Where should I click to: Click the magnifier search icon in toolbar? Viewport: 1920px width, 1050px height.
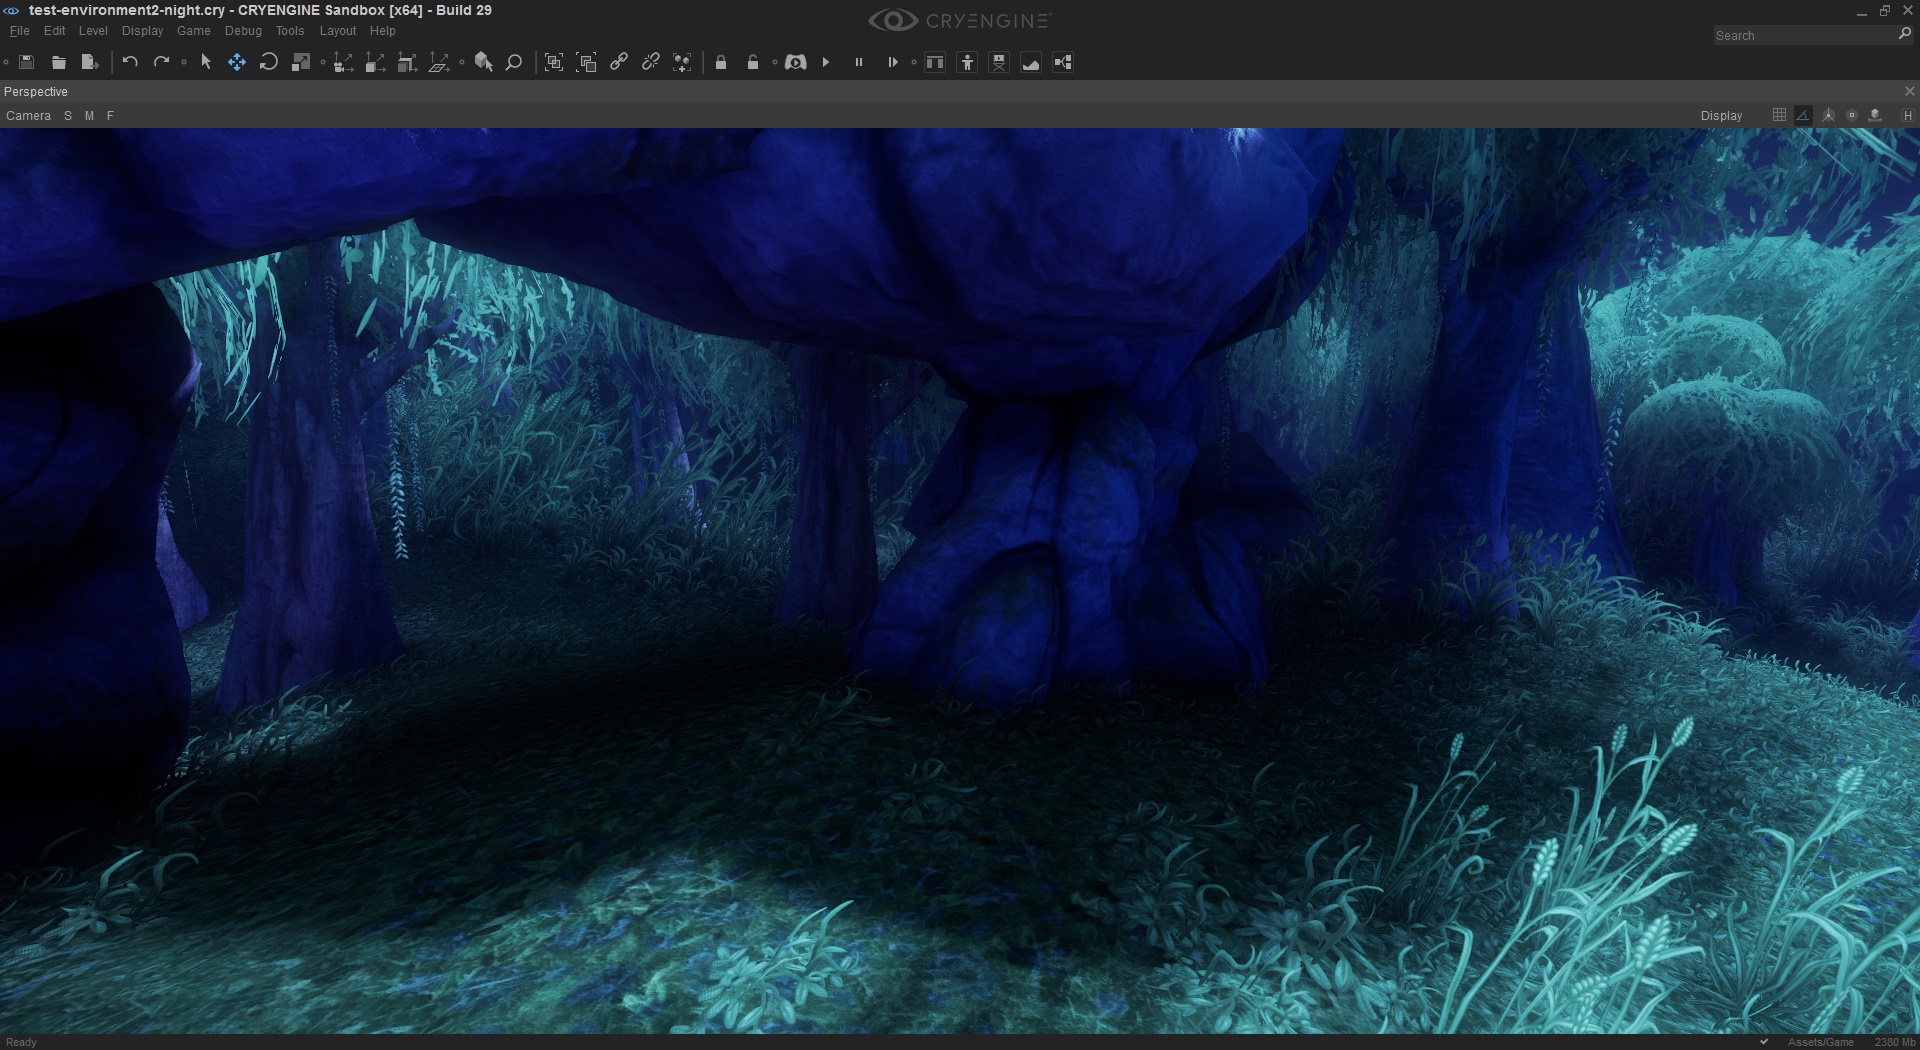click(514, 62)
